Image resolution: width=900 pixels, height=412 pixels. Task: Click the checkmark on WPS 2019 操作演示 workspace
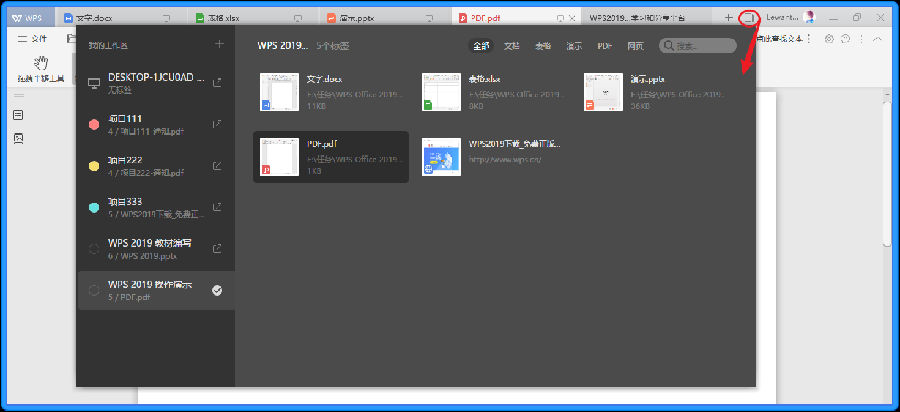(x=218, y=290)
